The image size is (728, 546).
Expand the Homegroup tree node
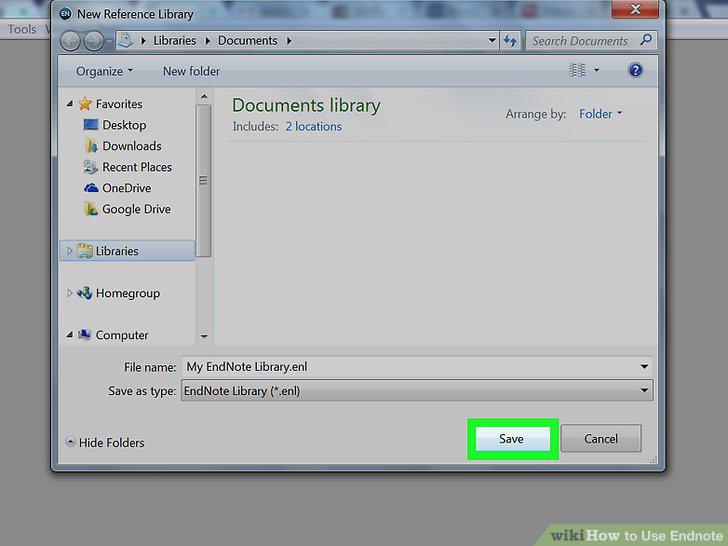(x=70, y=293)
